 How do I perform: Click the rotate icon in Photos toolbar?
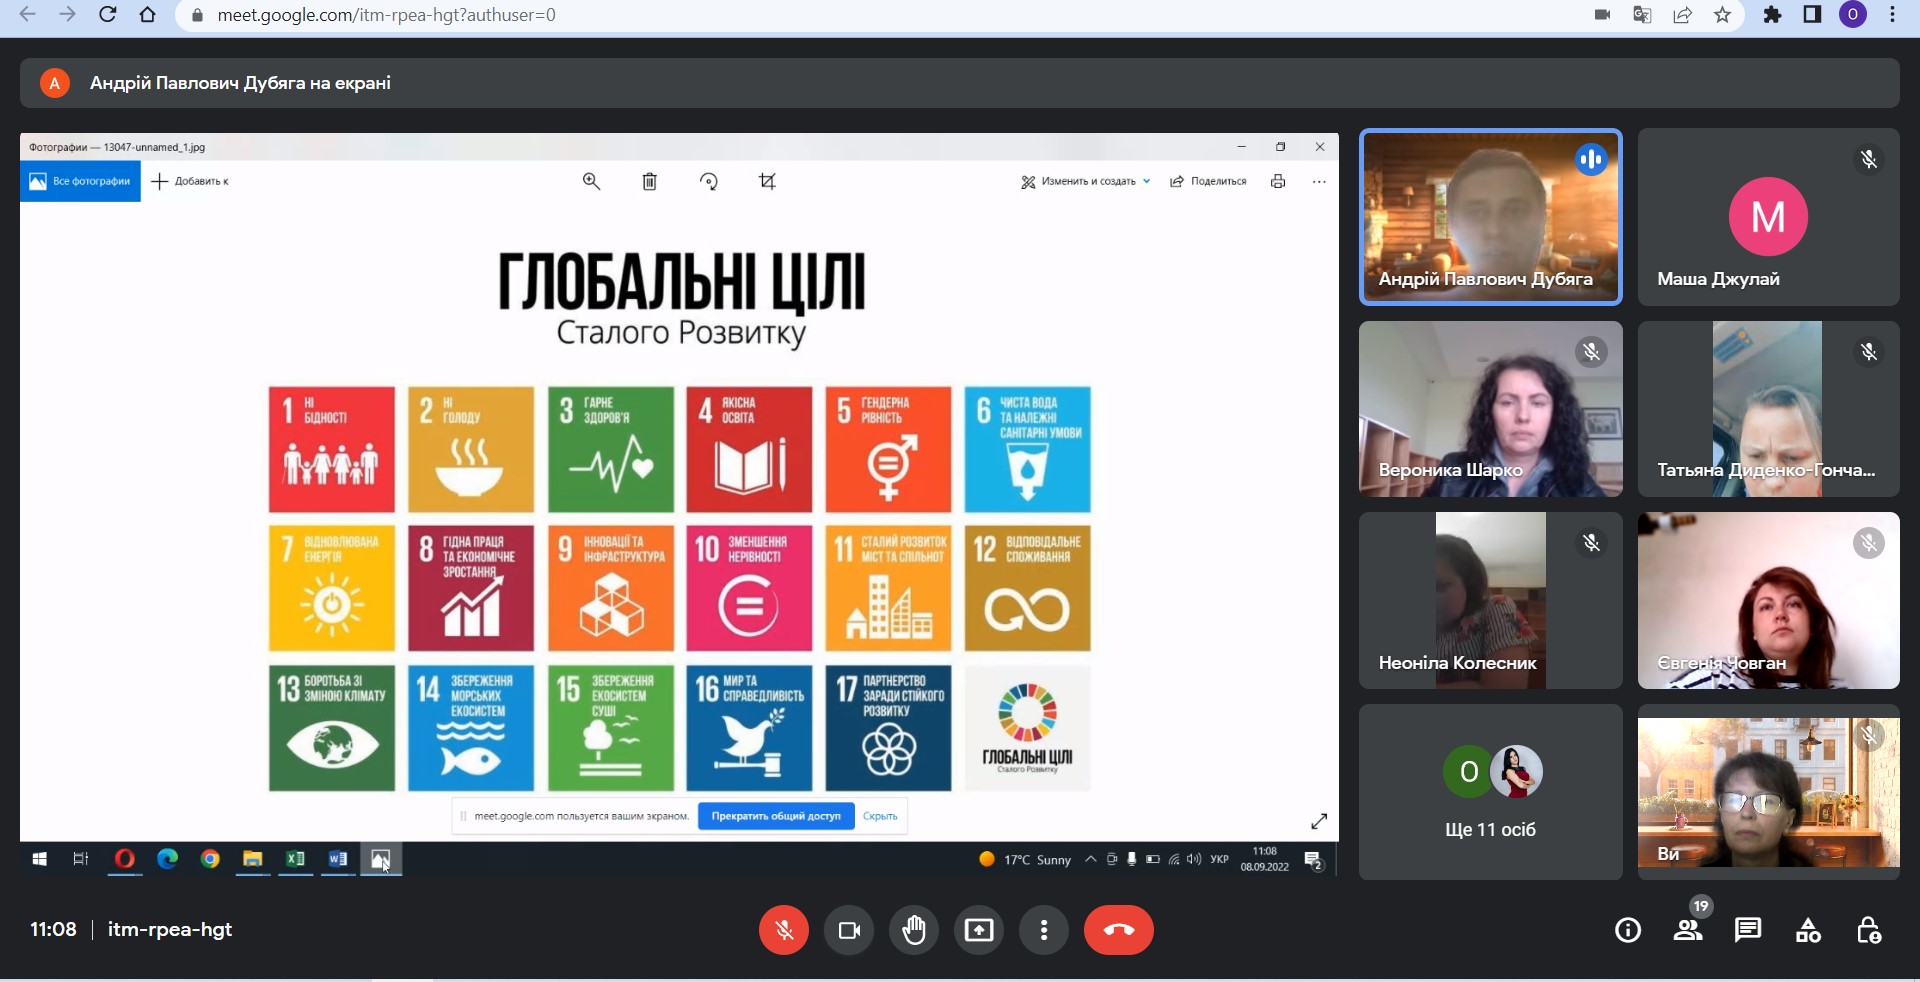[709, 181]
